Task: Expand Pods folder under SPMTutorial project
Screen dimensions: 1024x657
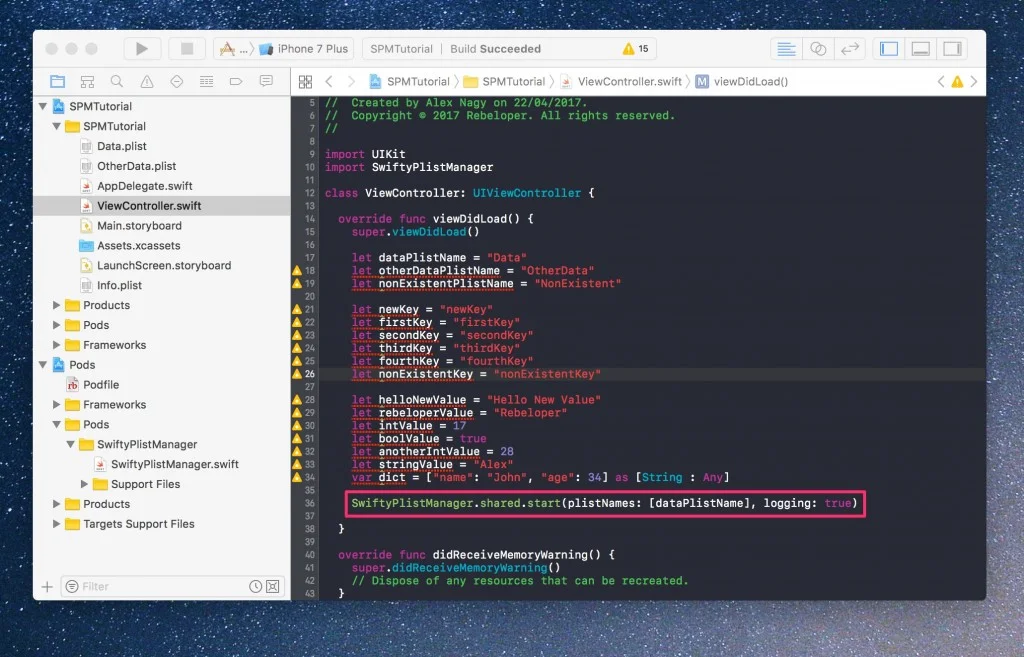Action: (57, 325)
